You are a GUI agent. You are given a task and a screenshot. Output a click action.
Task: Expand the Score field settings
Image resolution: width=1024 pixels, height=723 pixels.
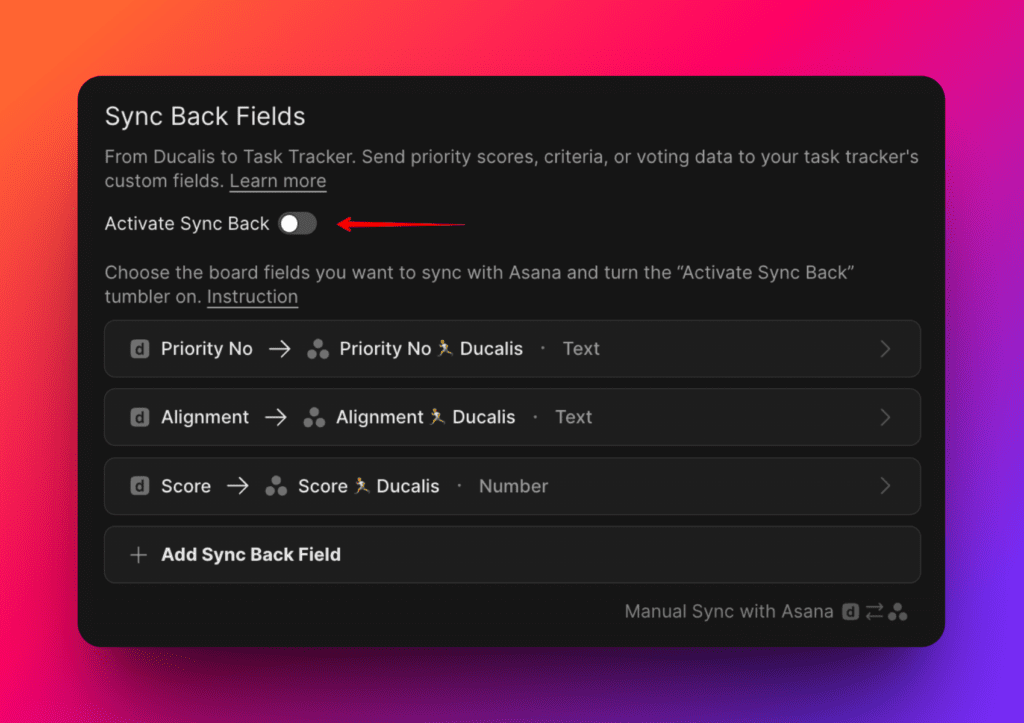click(884, 486)
